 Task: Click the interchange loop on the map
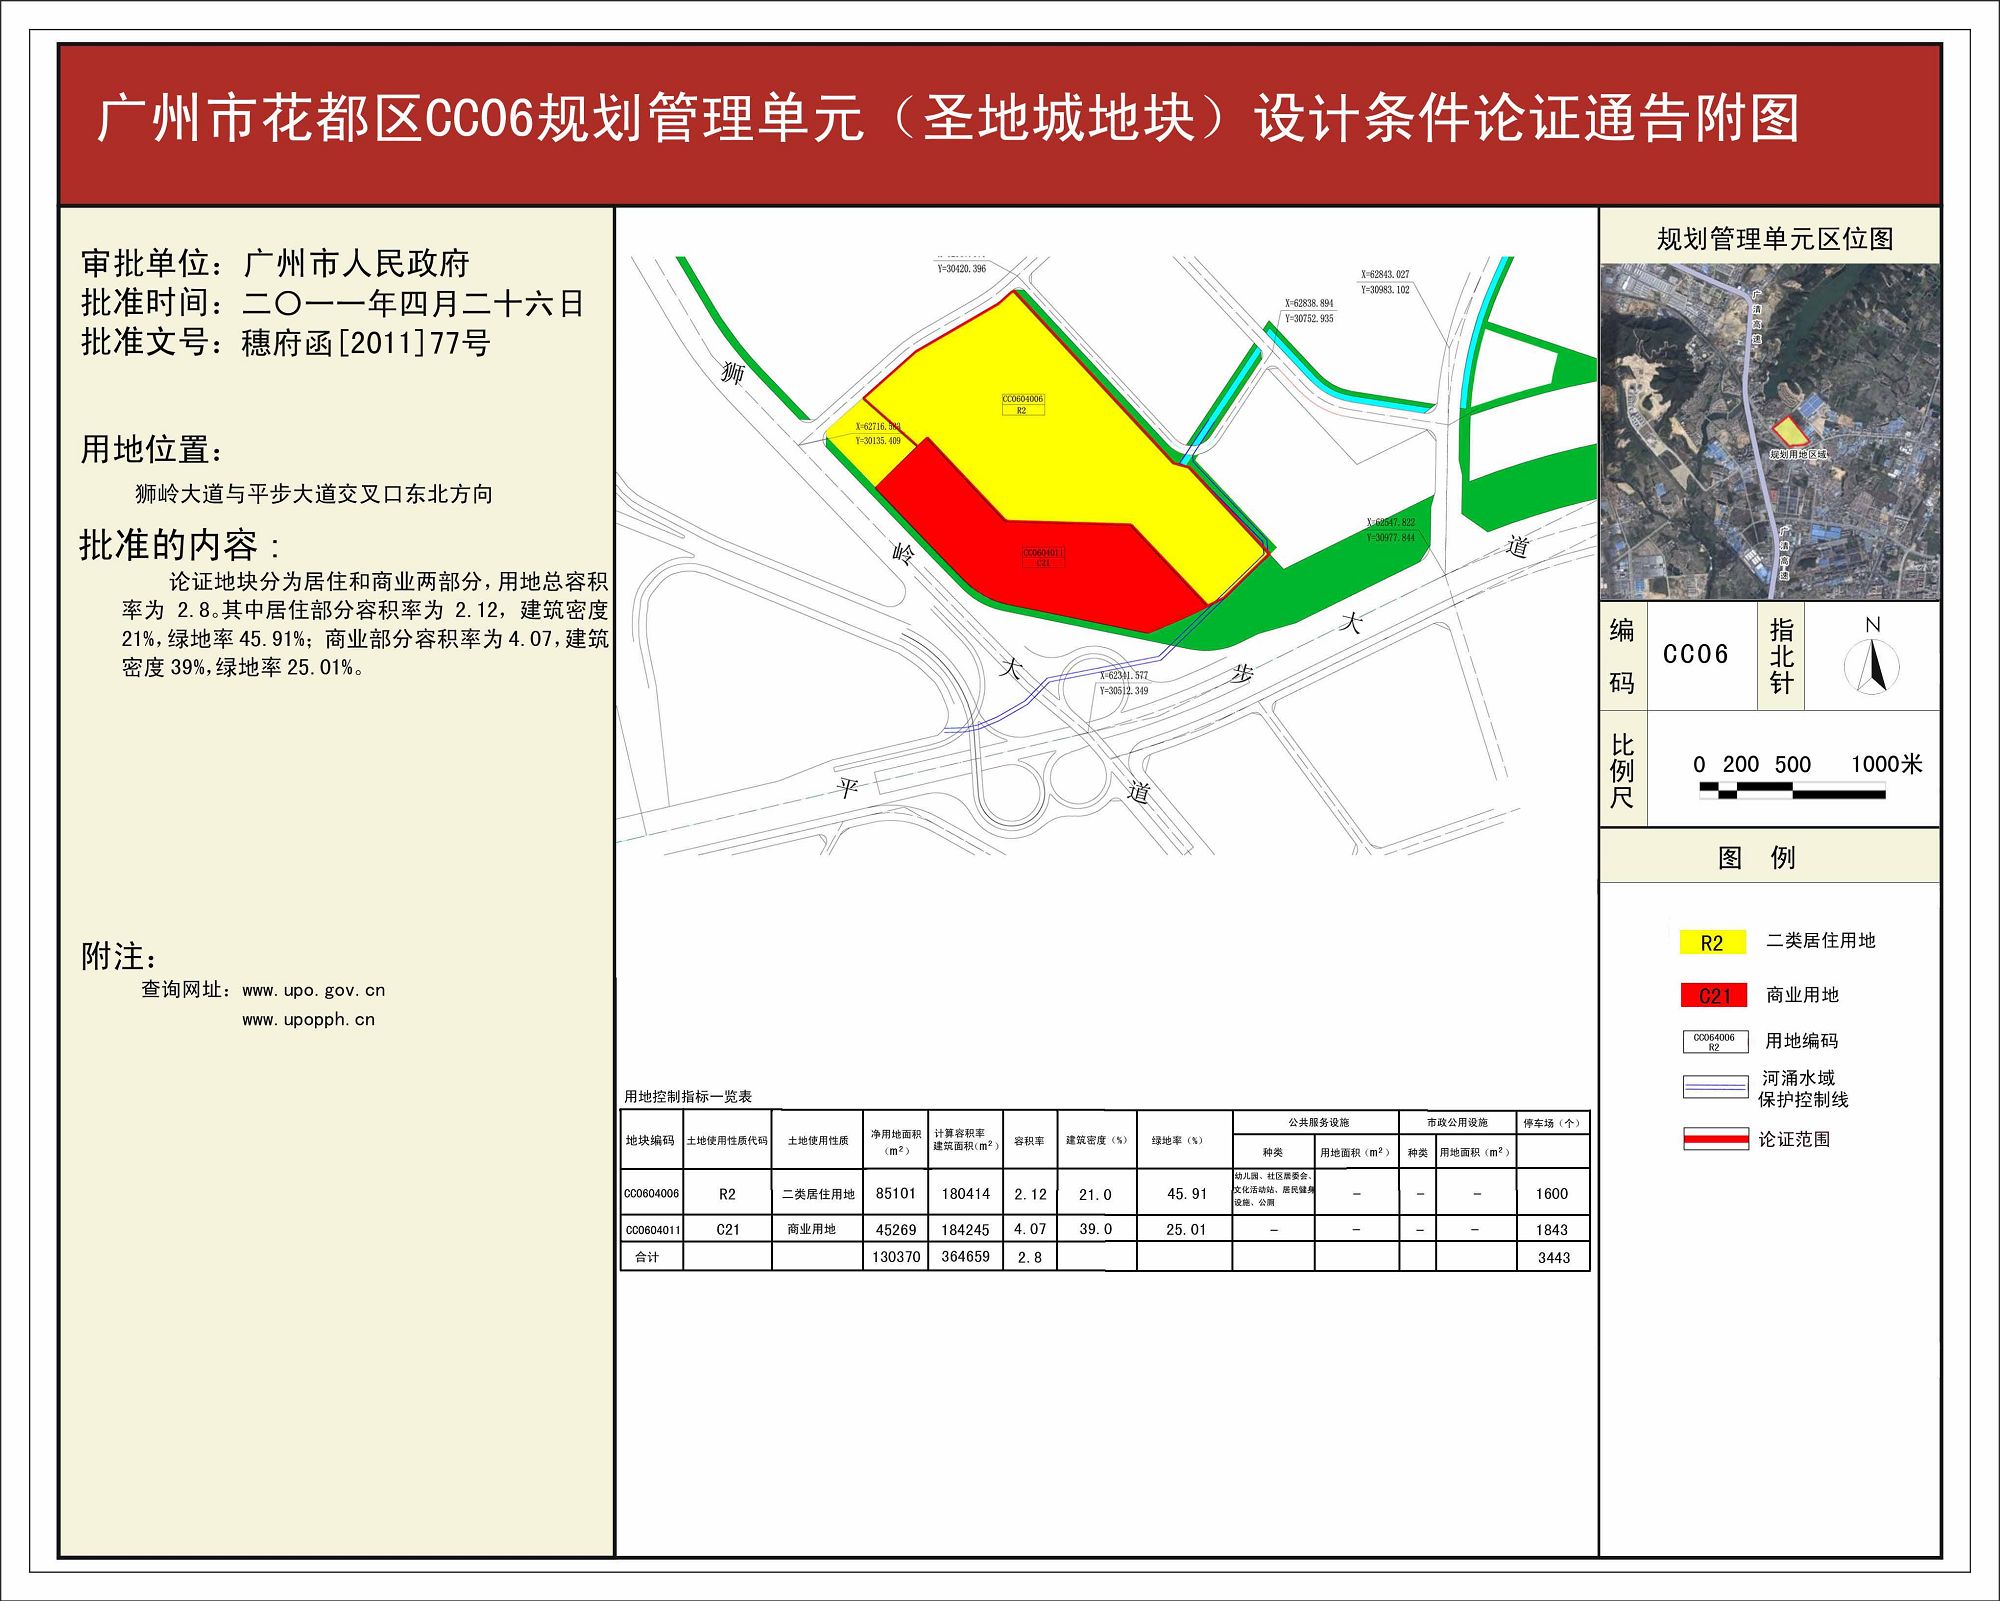[1078, 779]
